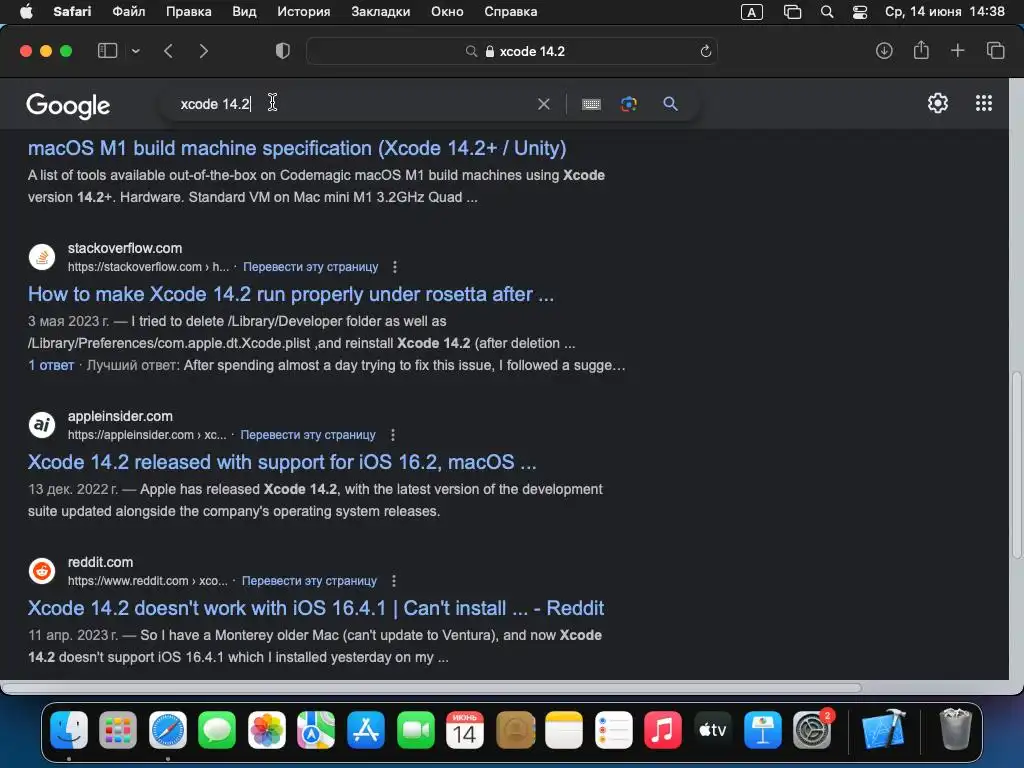Submit search with magnifier icon
Viewport: 1024px width, 768px height.
click(670, 104)
